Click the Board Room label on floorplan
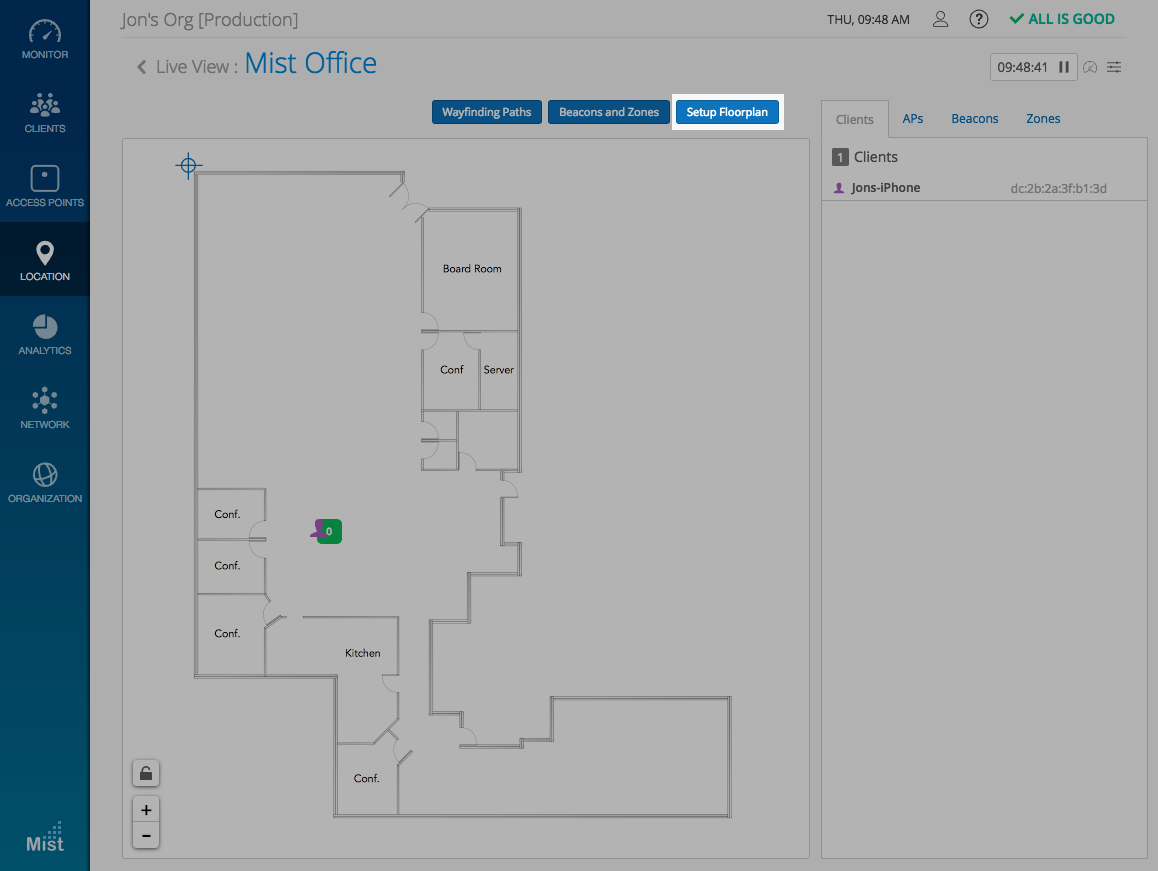1158x871 pixels. click(x=472, y=269)
